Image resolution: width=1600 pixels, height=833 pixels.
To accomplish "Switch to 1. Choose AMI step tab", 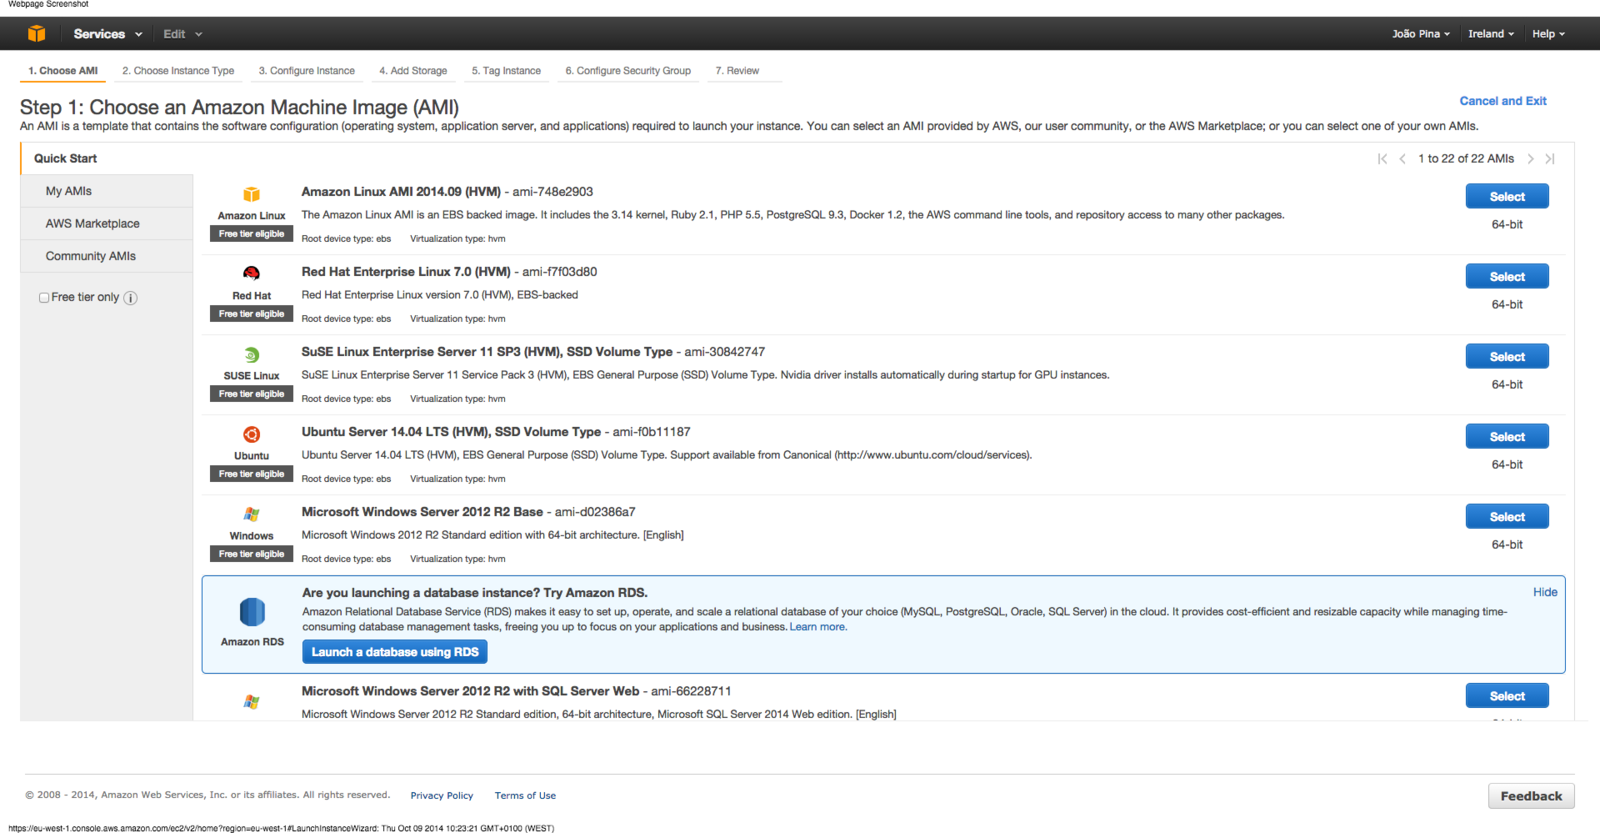I will tap(63, 71).
